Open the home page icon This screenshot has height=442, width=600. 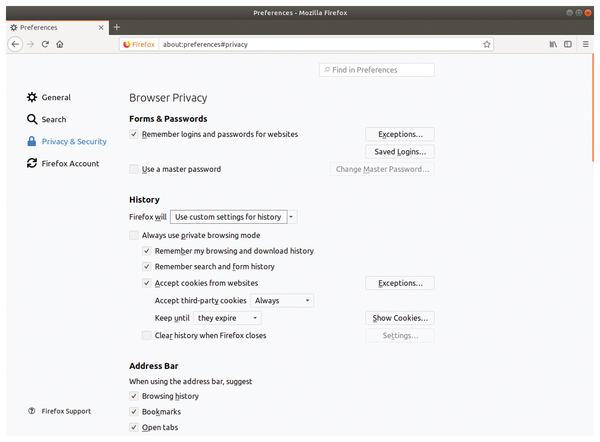coord(60,44)
